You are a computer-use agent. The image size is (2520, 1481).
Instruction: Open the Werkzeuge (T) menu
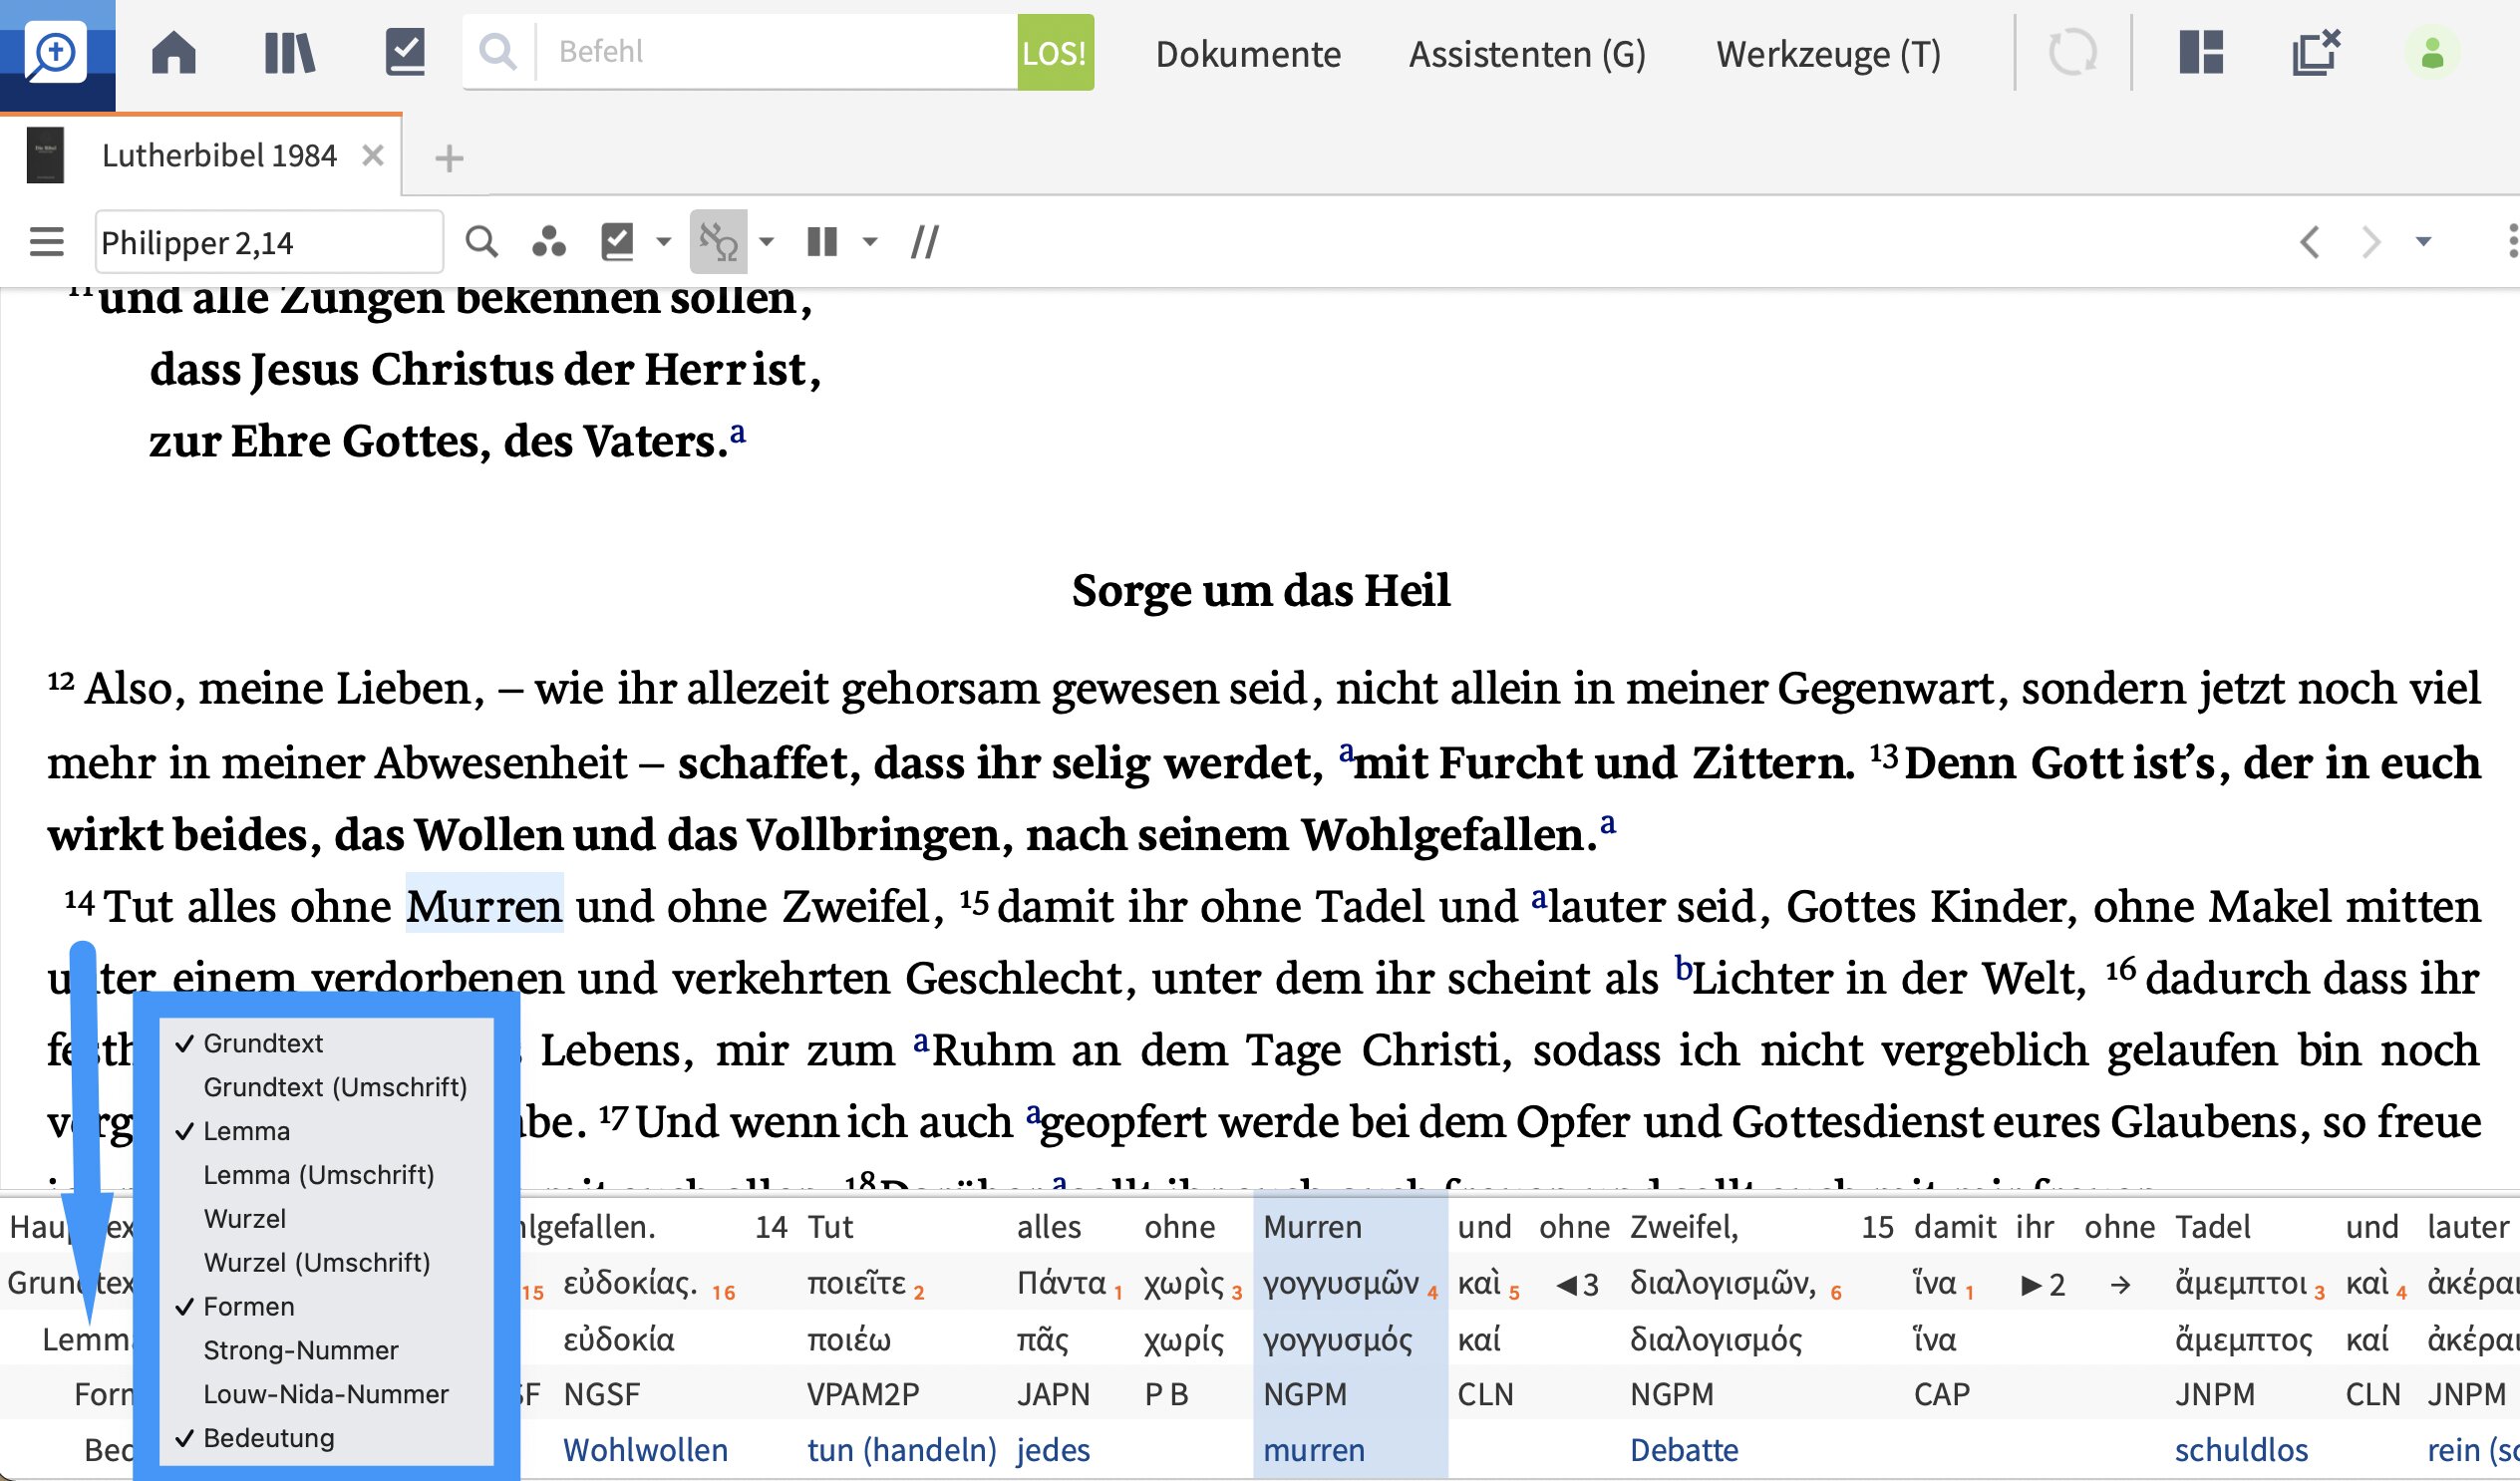[x=1828, y=54]
